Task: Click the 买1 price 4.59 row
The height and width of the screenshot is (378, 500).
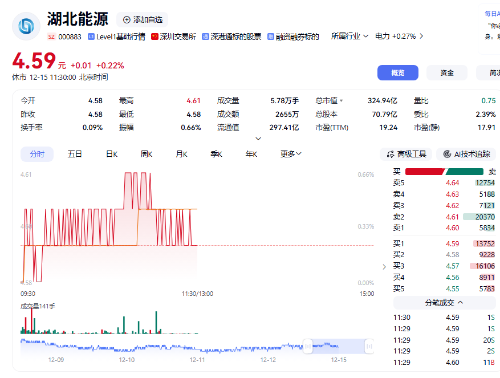Action: click(x=444, y=244)
